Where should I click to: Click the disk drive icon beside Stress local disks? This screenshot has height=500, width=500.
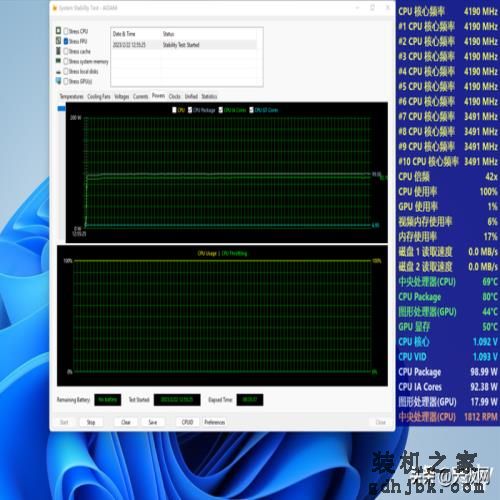click(x=58, y=72)
